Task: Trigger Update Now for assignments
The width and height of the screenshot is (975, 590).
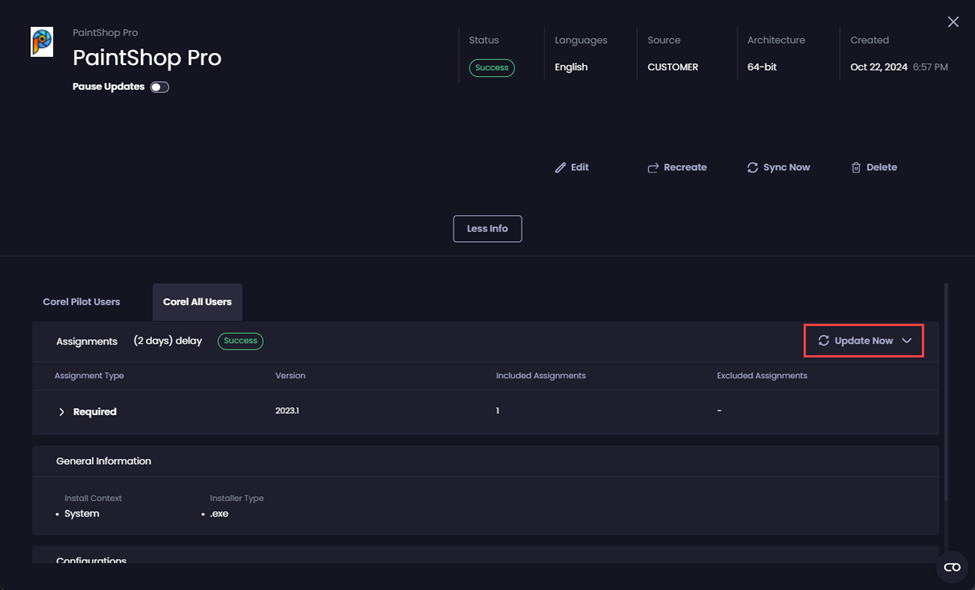Action: click(x=862, y=340)
